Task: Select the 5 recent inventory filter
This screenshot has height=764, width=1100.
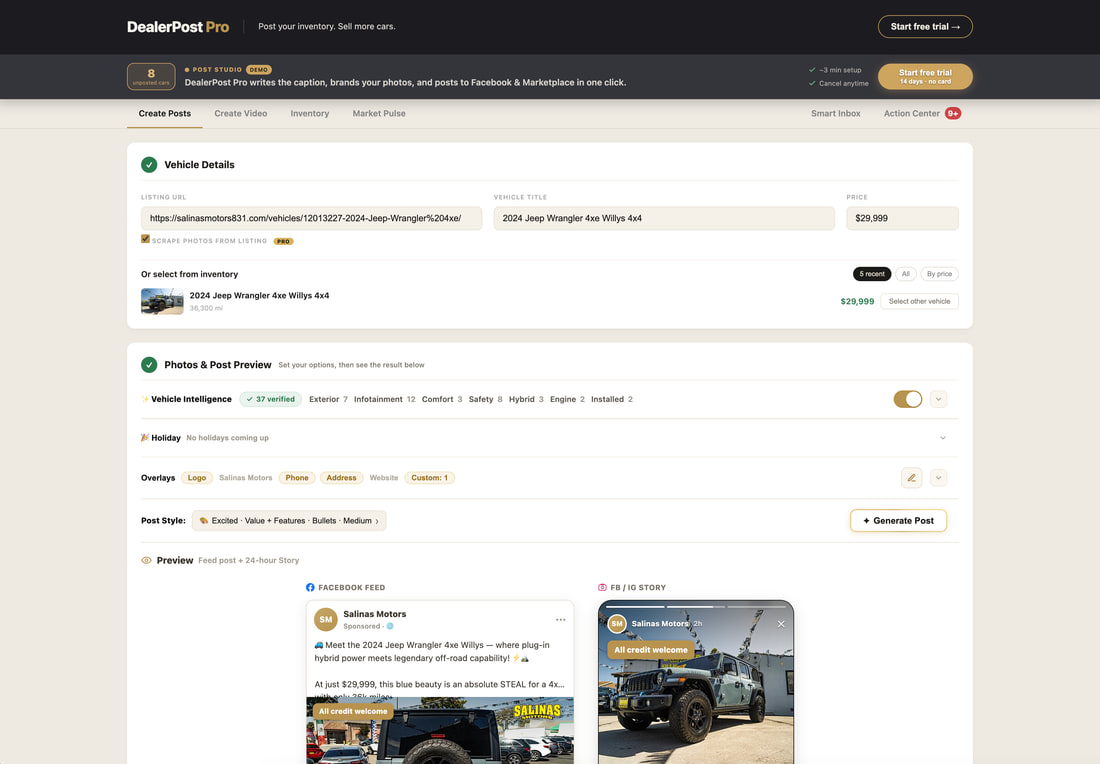Action: (x=872, y=274)
